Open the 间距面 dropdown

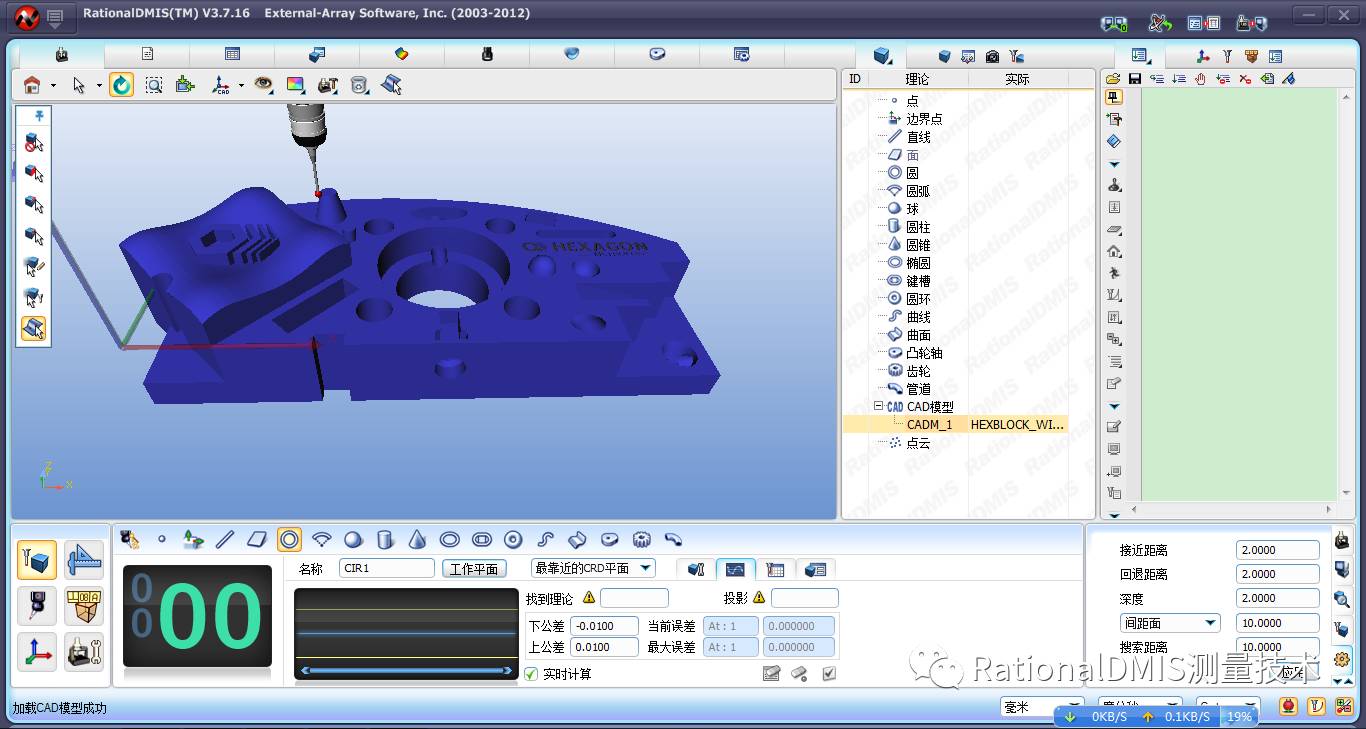pyautogui.click(x=1169, y=623)
